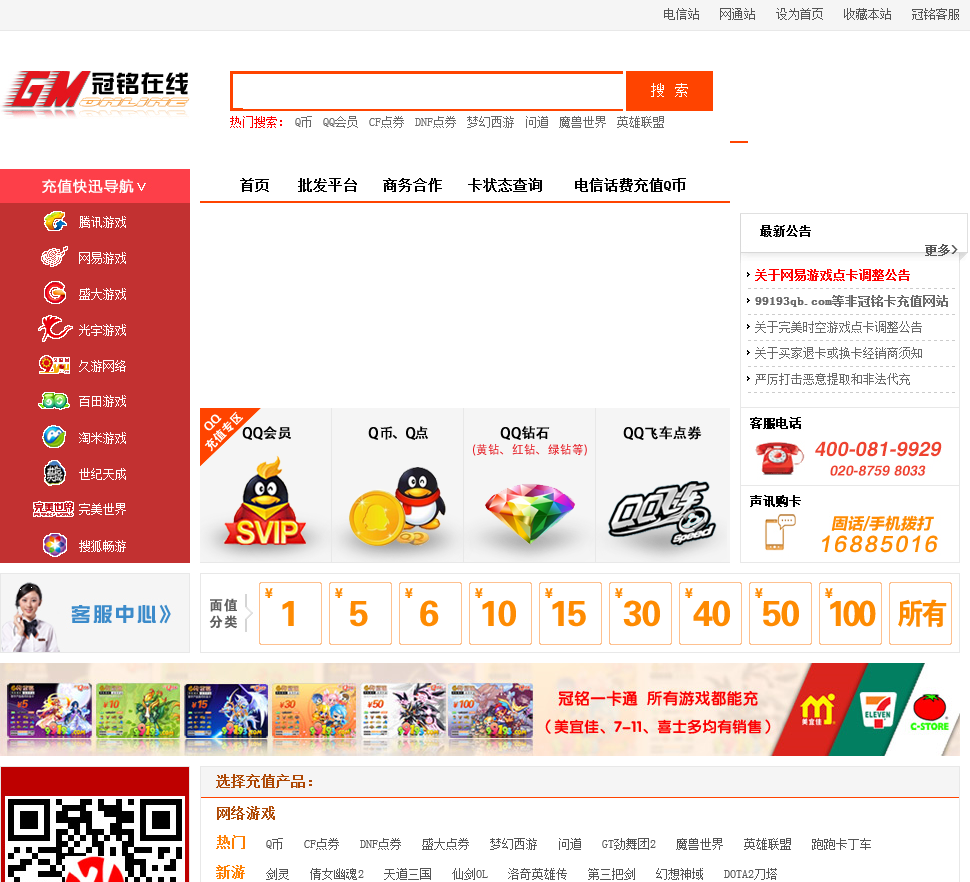Image resolution: width=970 pixels, height=882 pixels.
Task: Click the Sohu Changyou logo icon
Action: pyautogui.click(x=54, y=545)
